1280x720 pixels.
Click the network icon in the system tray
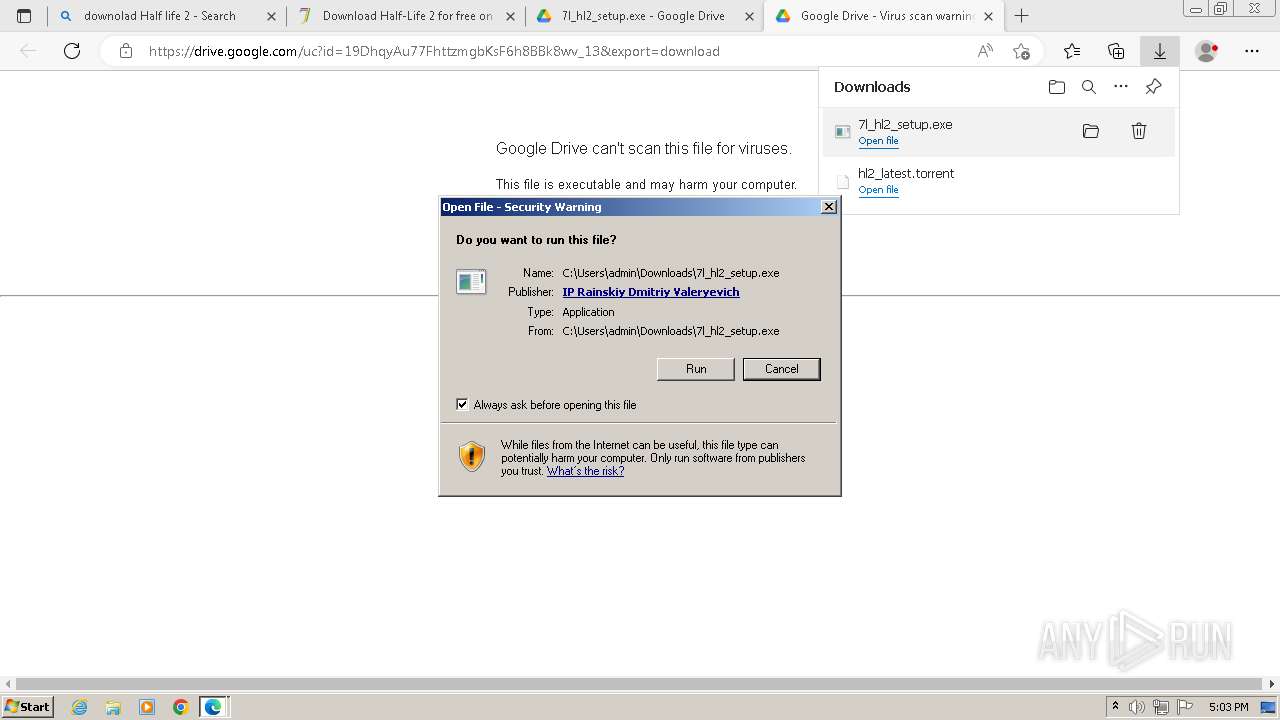coord(1160,707)
